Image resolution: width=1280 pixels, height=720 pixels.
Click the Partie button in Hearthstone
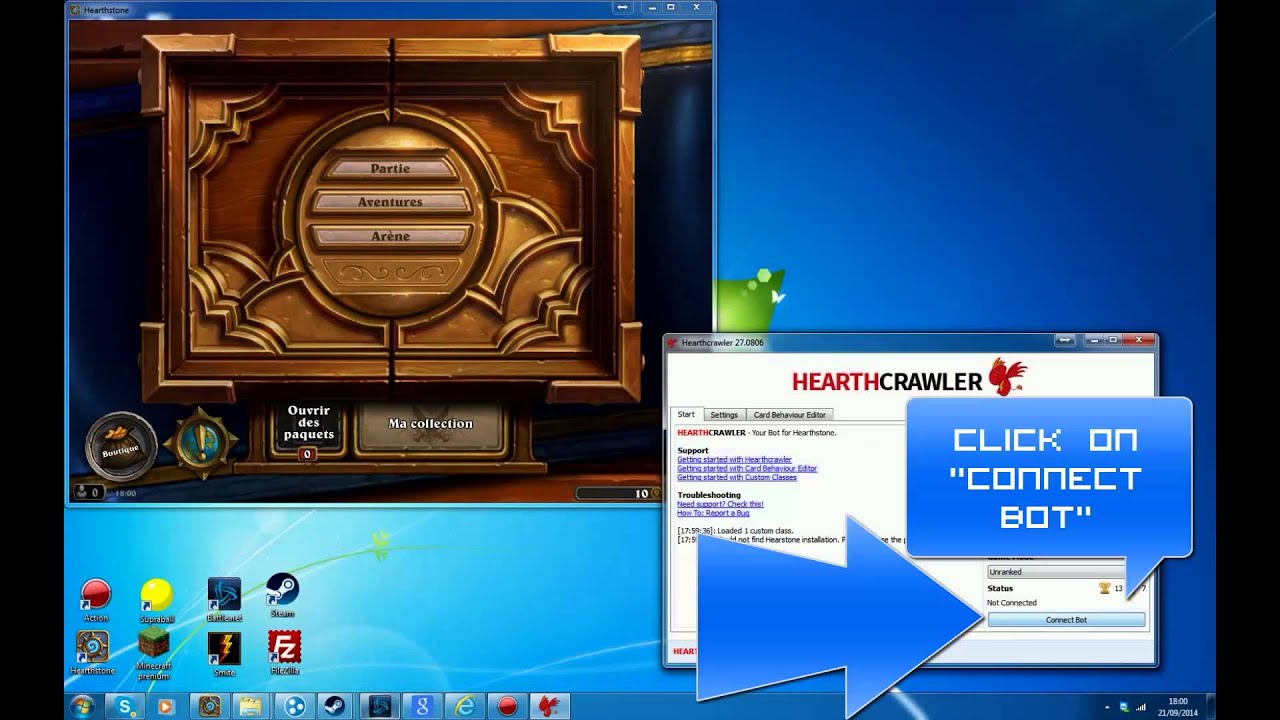390,169
